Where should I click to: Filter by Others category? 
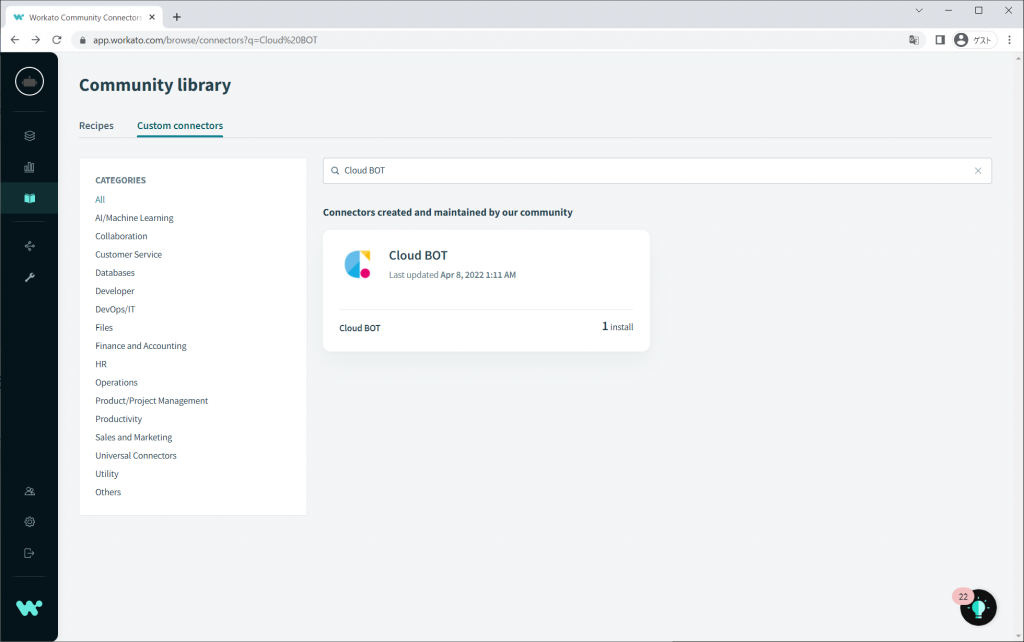point(108,492)
